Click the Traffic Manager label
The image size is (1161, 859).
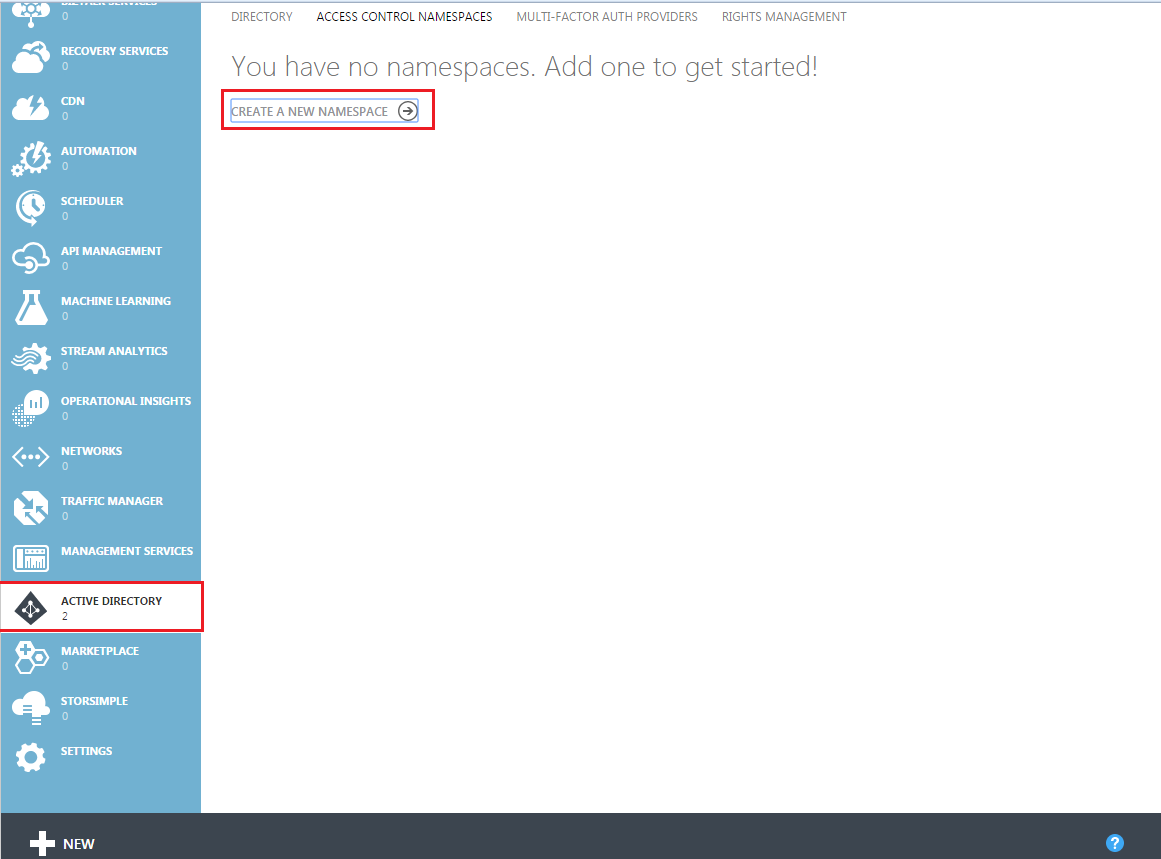tap(112, 501)
